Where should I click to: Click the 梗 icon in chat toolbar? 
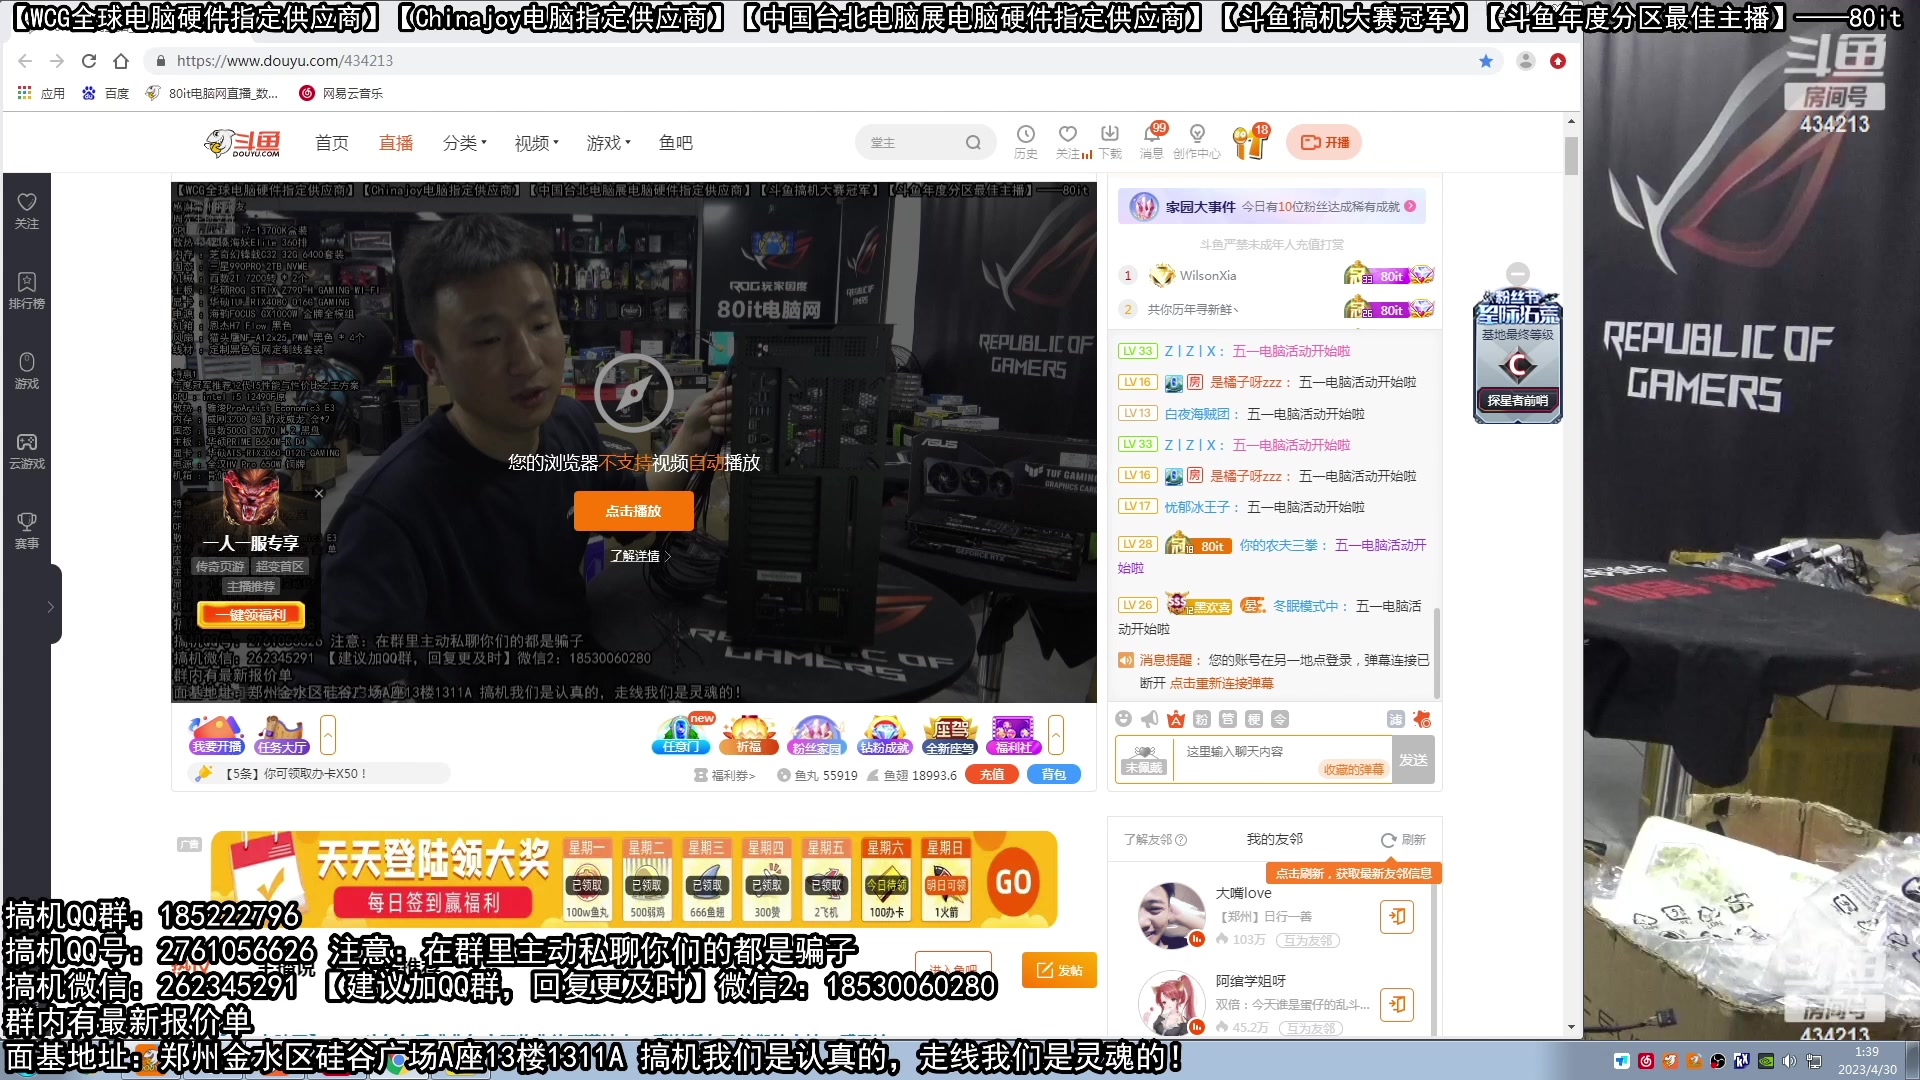pyautogui.click(x=1254, y=719)
